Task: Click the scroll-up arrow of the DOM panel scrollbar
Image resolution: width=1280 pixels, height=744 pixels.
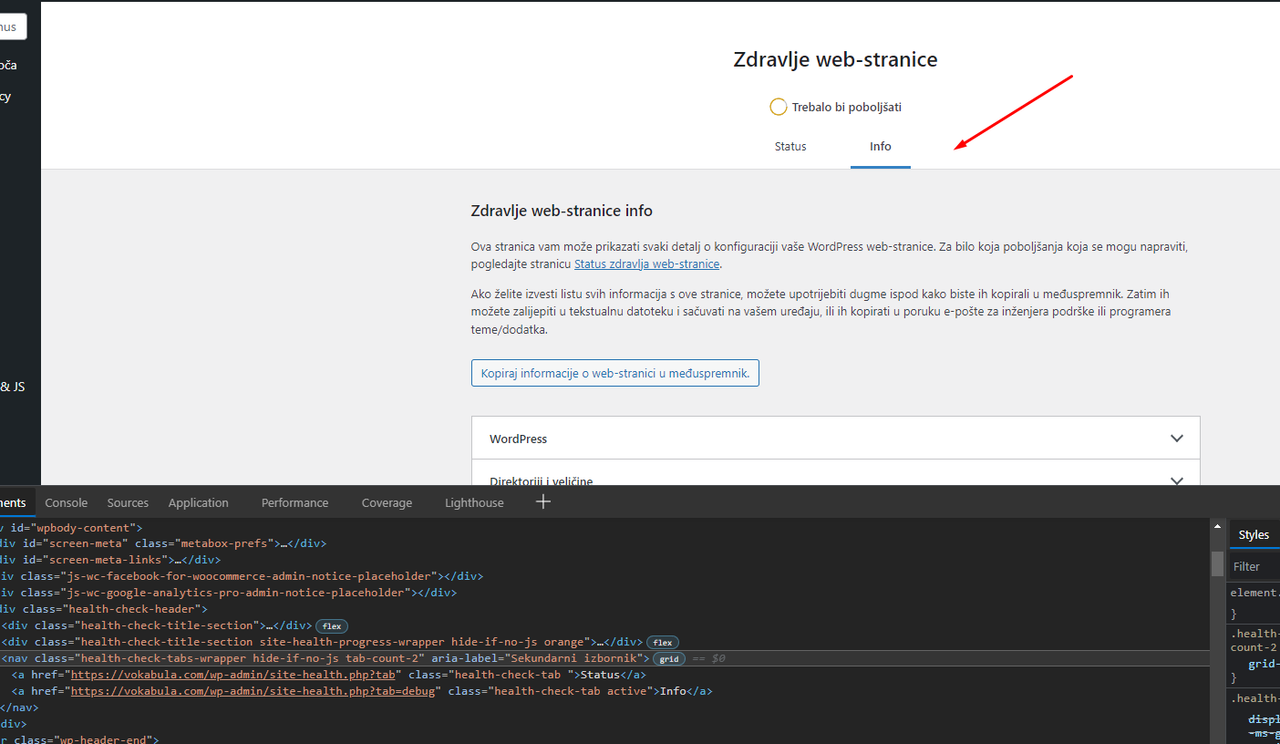Action: pos(1217,526)
